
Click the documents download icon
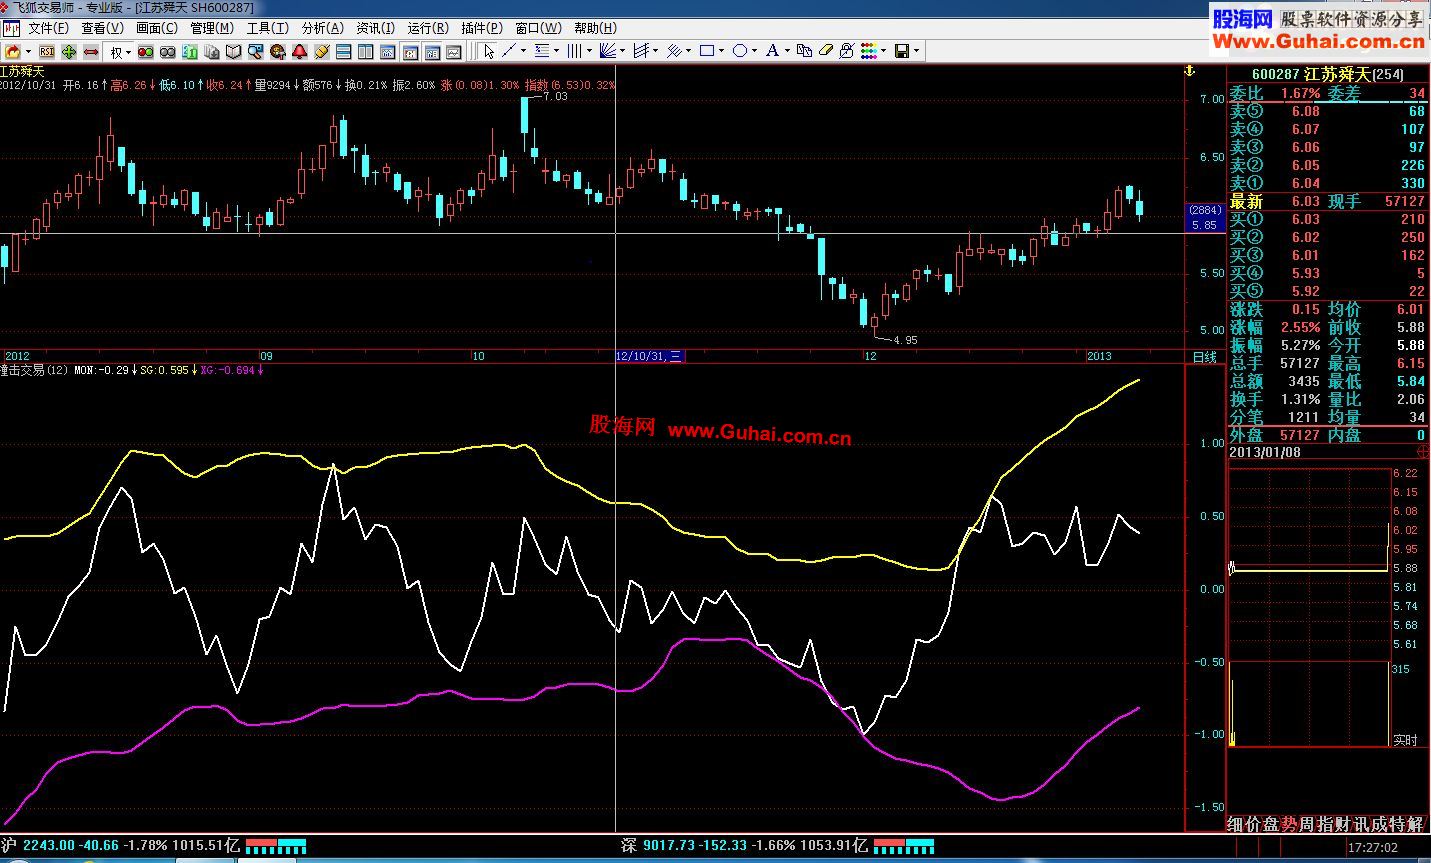pos(212,51)
